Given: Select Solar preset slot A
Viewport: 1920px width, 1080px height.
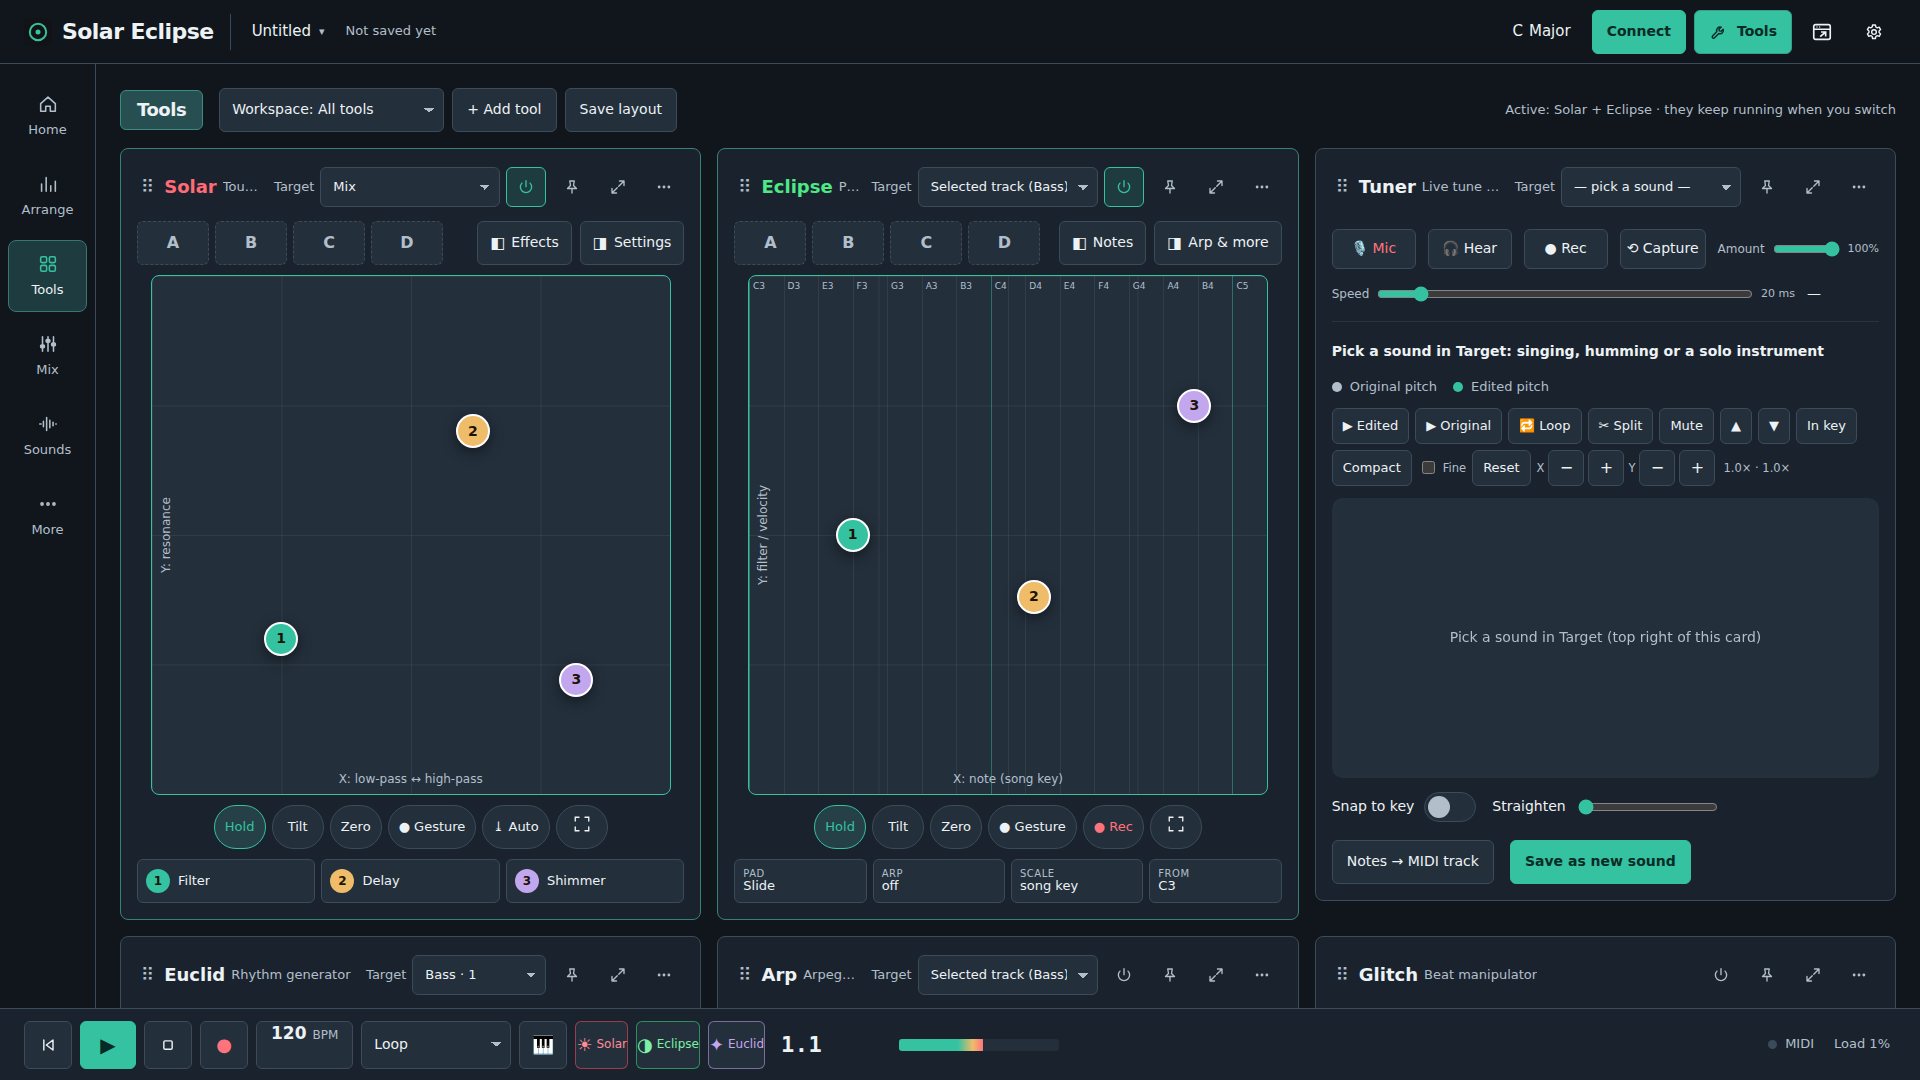Looking at the screenshot, I should (173, 243).
